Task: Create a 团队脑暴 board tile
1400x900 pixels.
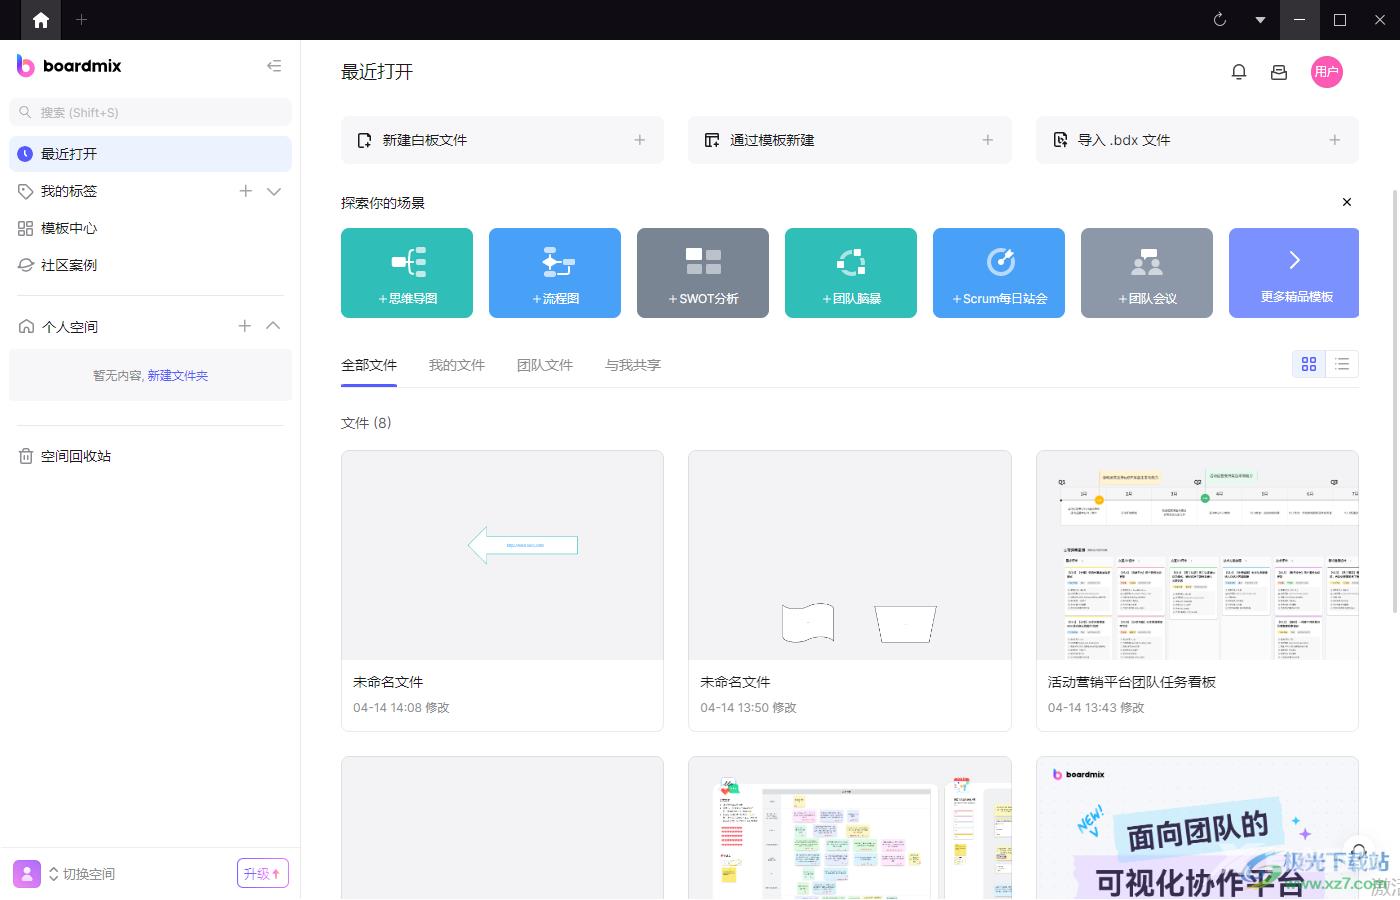Action: coord(851,273)
